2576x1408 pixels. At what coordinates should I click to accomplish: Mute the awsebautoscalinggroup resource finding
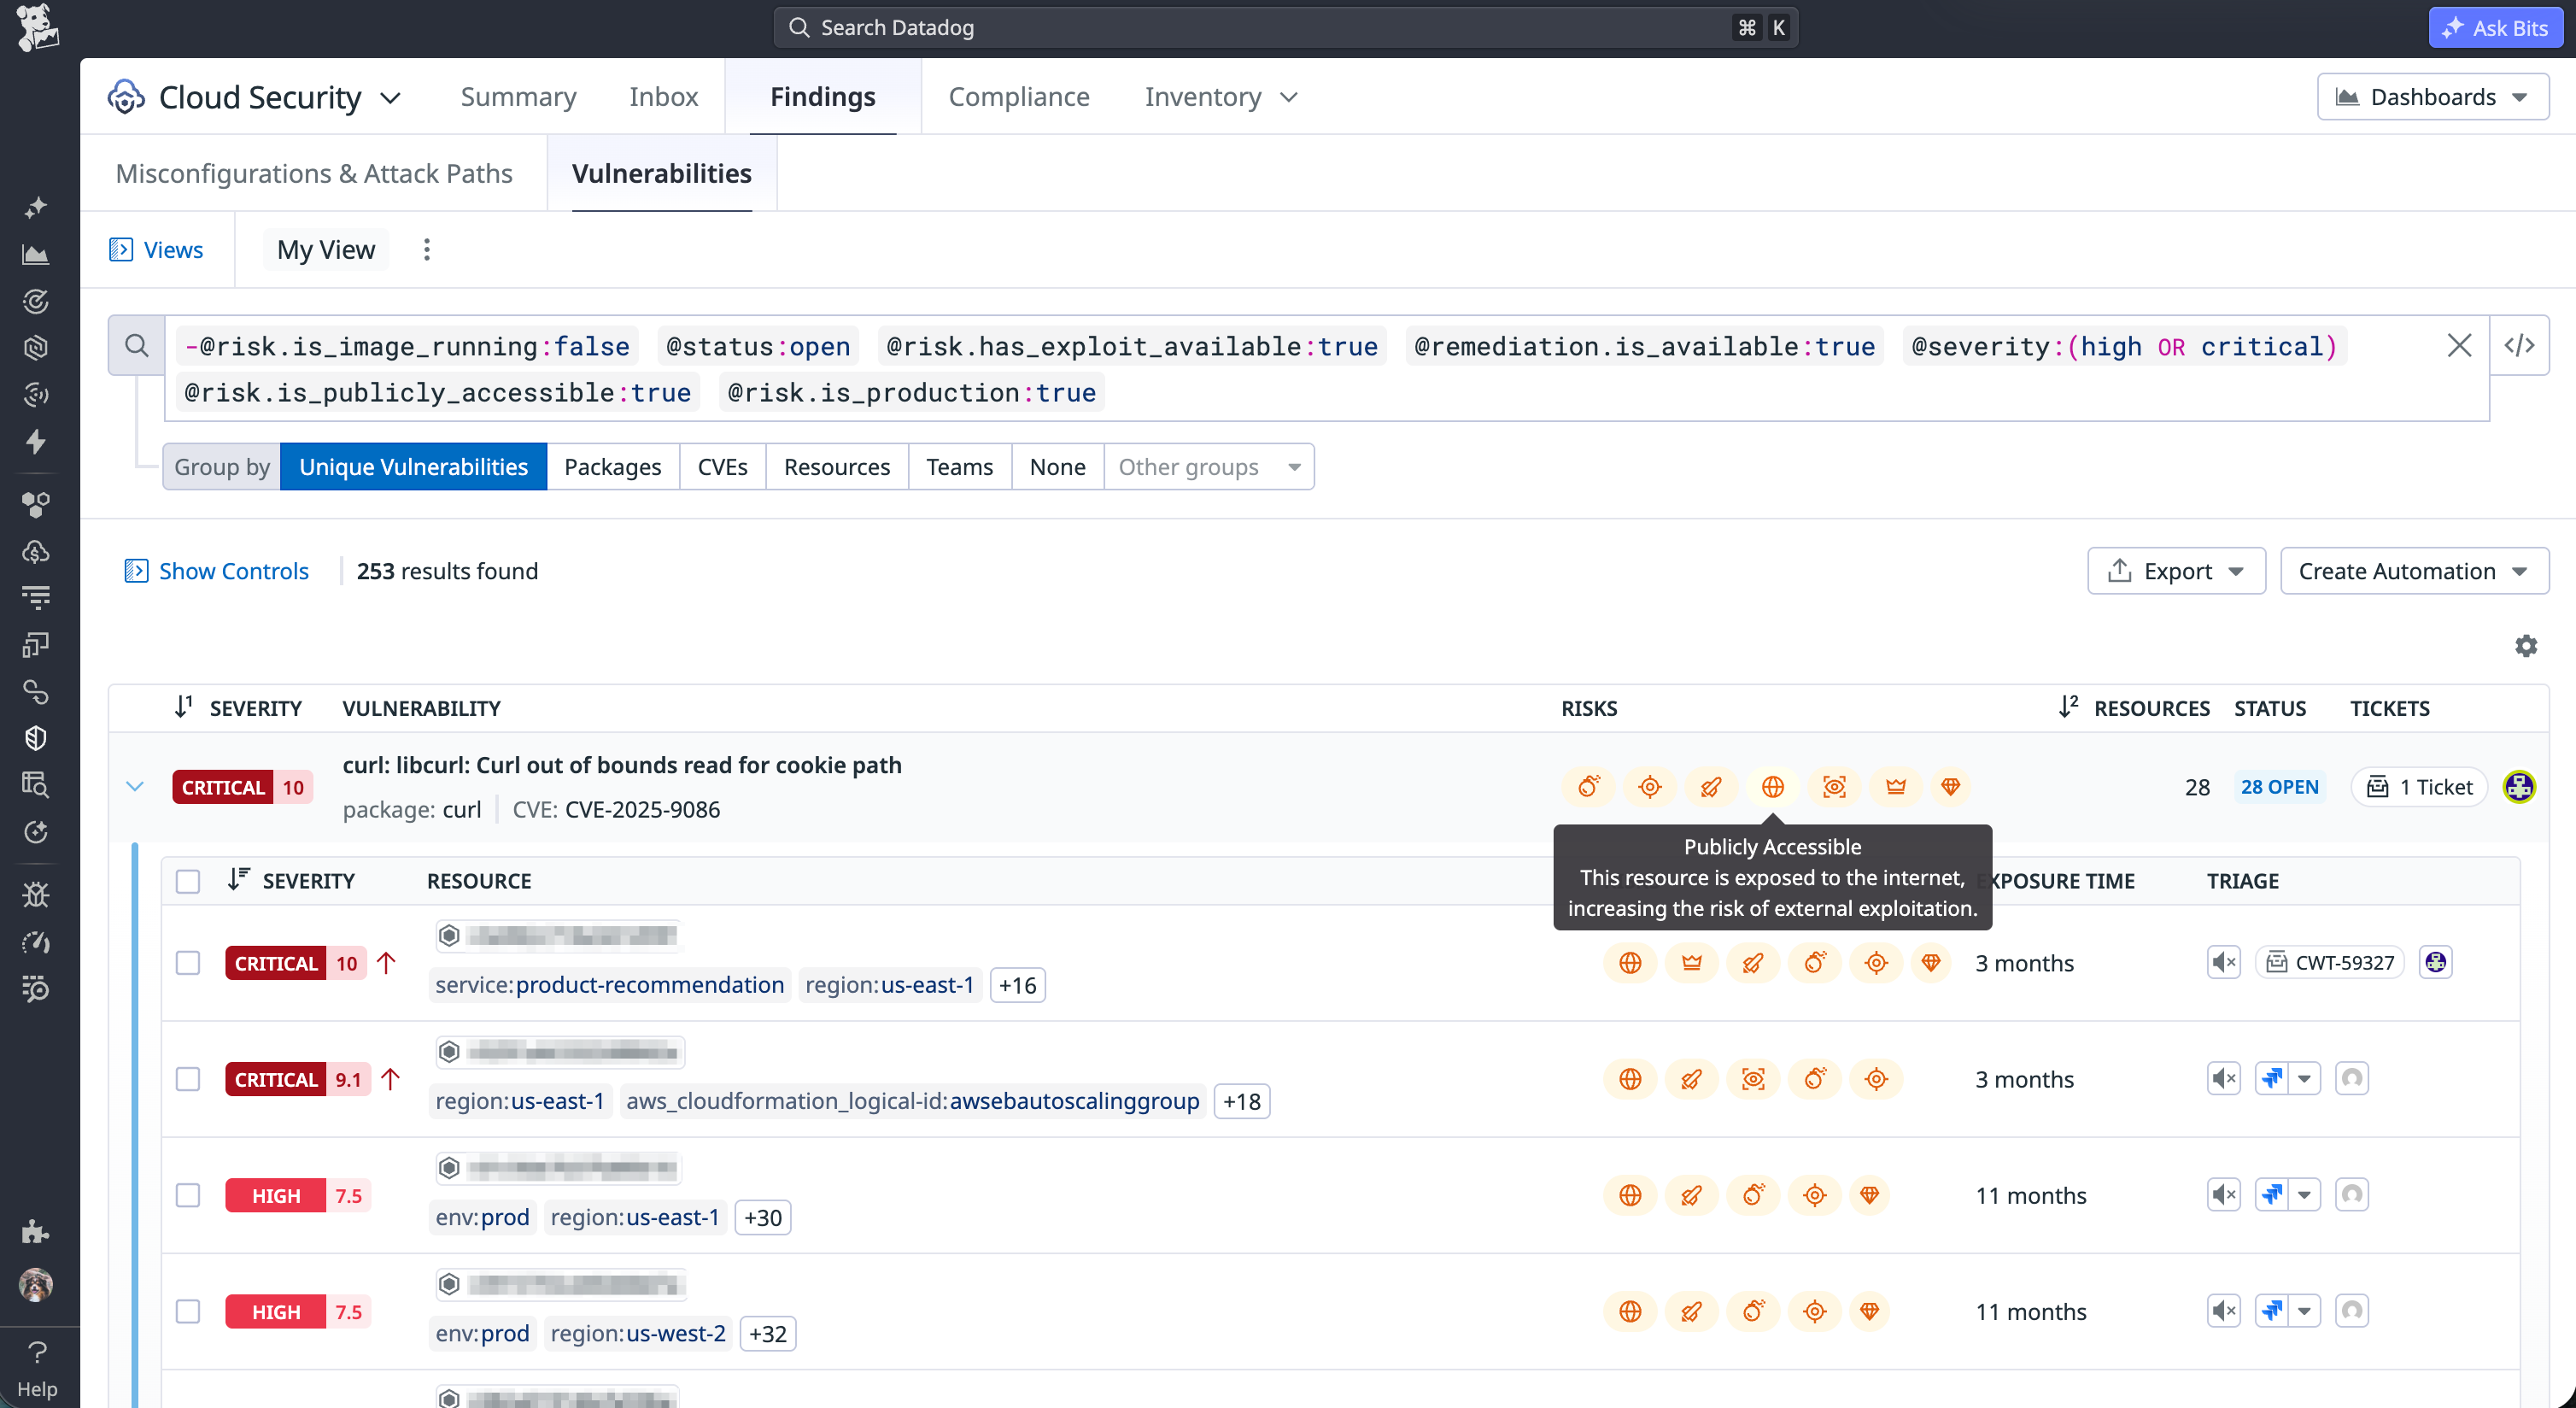tap(2224, 1079)
